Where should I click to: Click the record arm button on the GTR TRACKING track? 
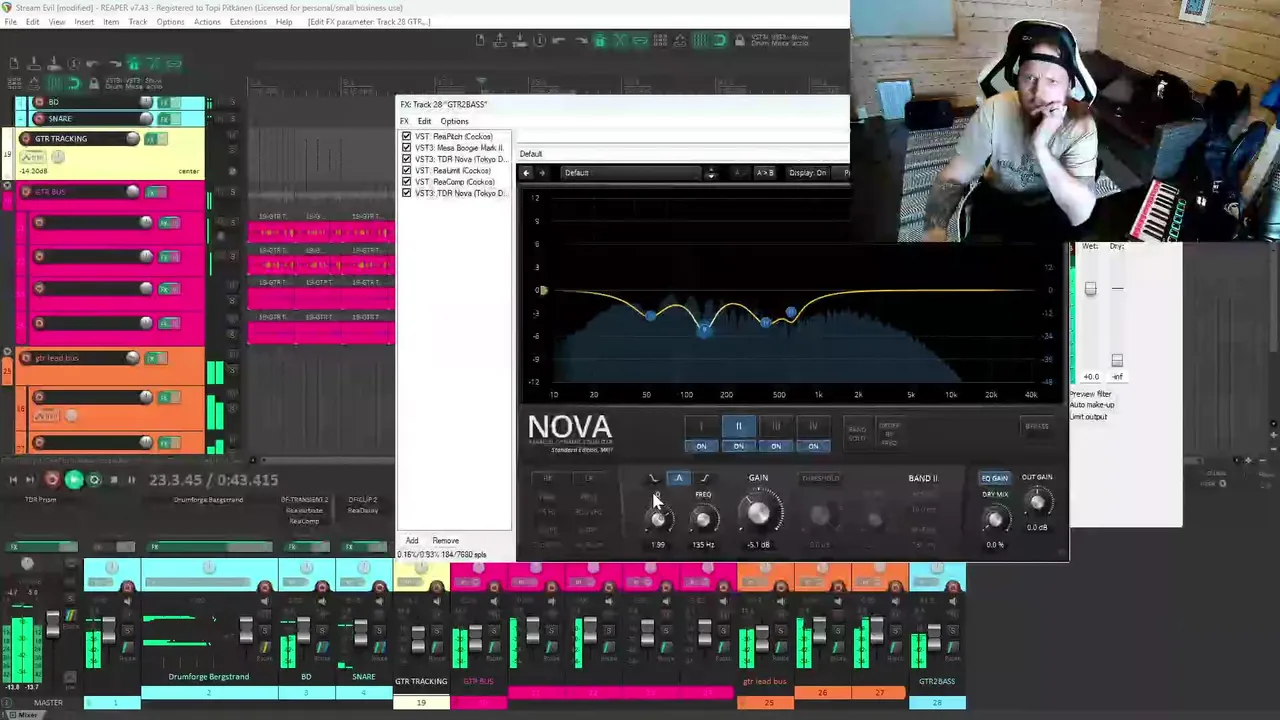point(24,138)
